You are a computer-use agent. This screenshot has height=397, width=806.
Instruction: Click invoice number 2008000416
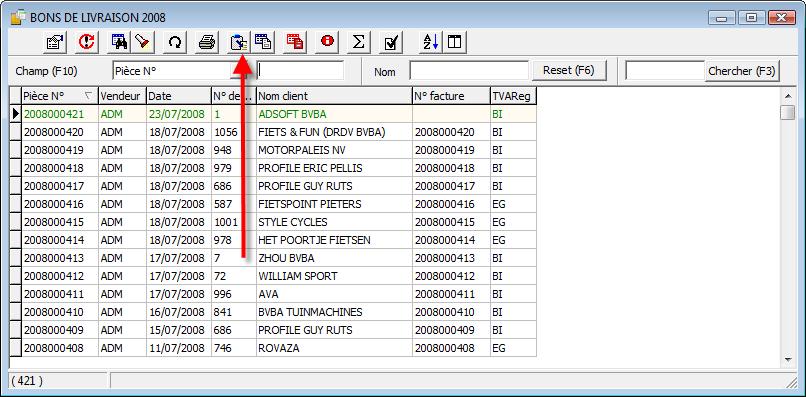point(445,204)
